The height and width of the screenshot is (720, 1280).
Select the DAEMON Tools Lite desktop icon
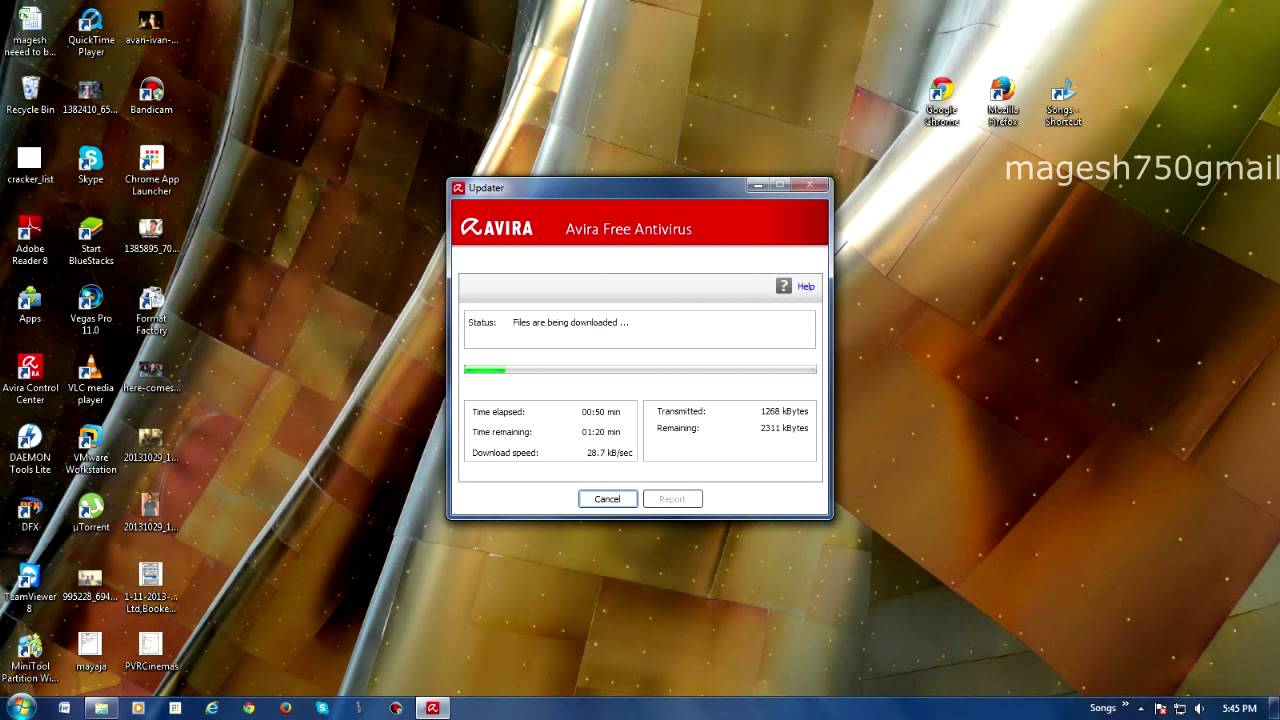pos(30,450)
